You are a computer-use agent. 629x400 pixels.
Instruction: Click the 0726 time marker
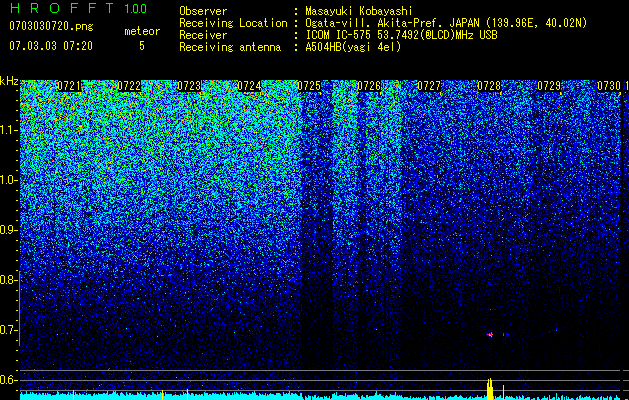(369, 86)
